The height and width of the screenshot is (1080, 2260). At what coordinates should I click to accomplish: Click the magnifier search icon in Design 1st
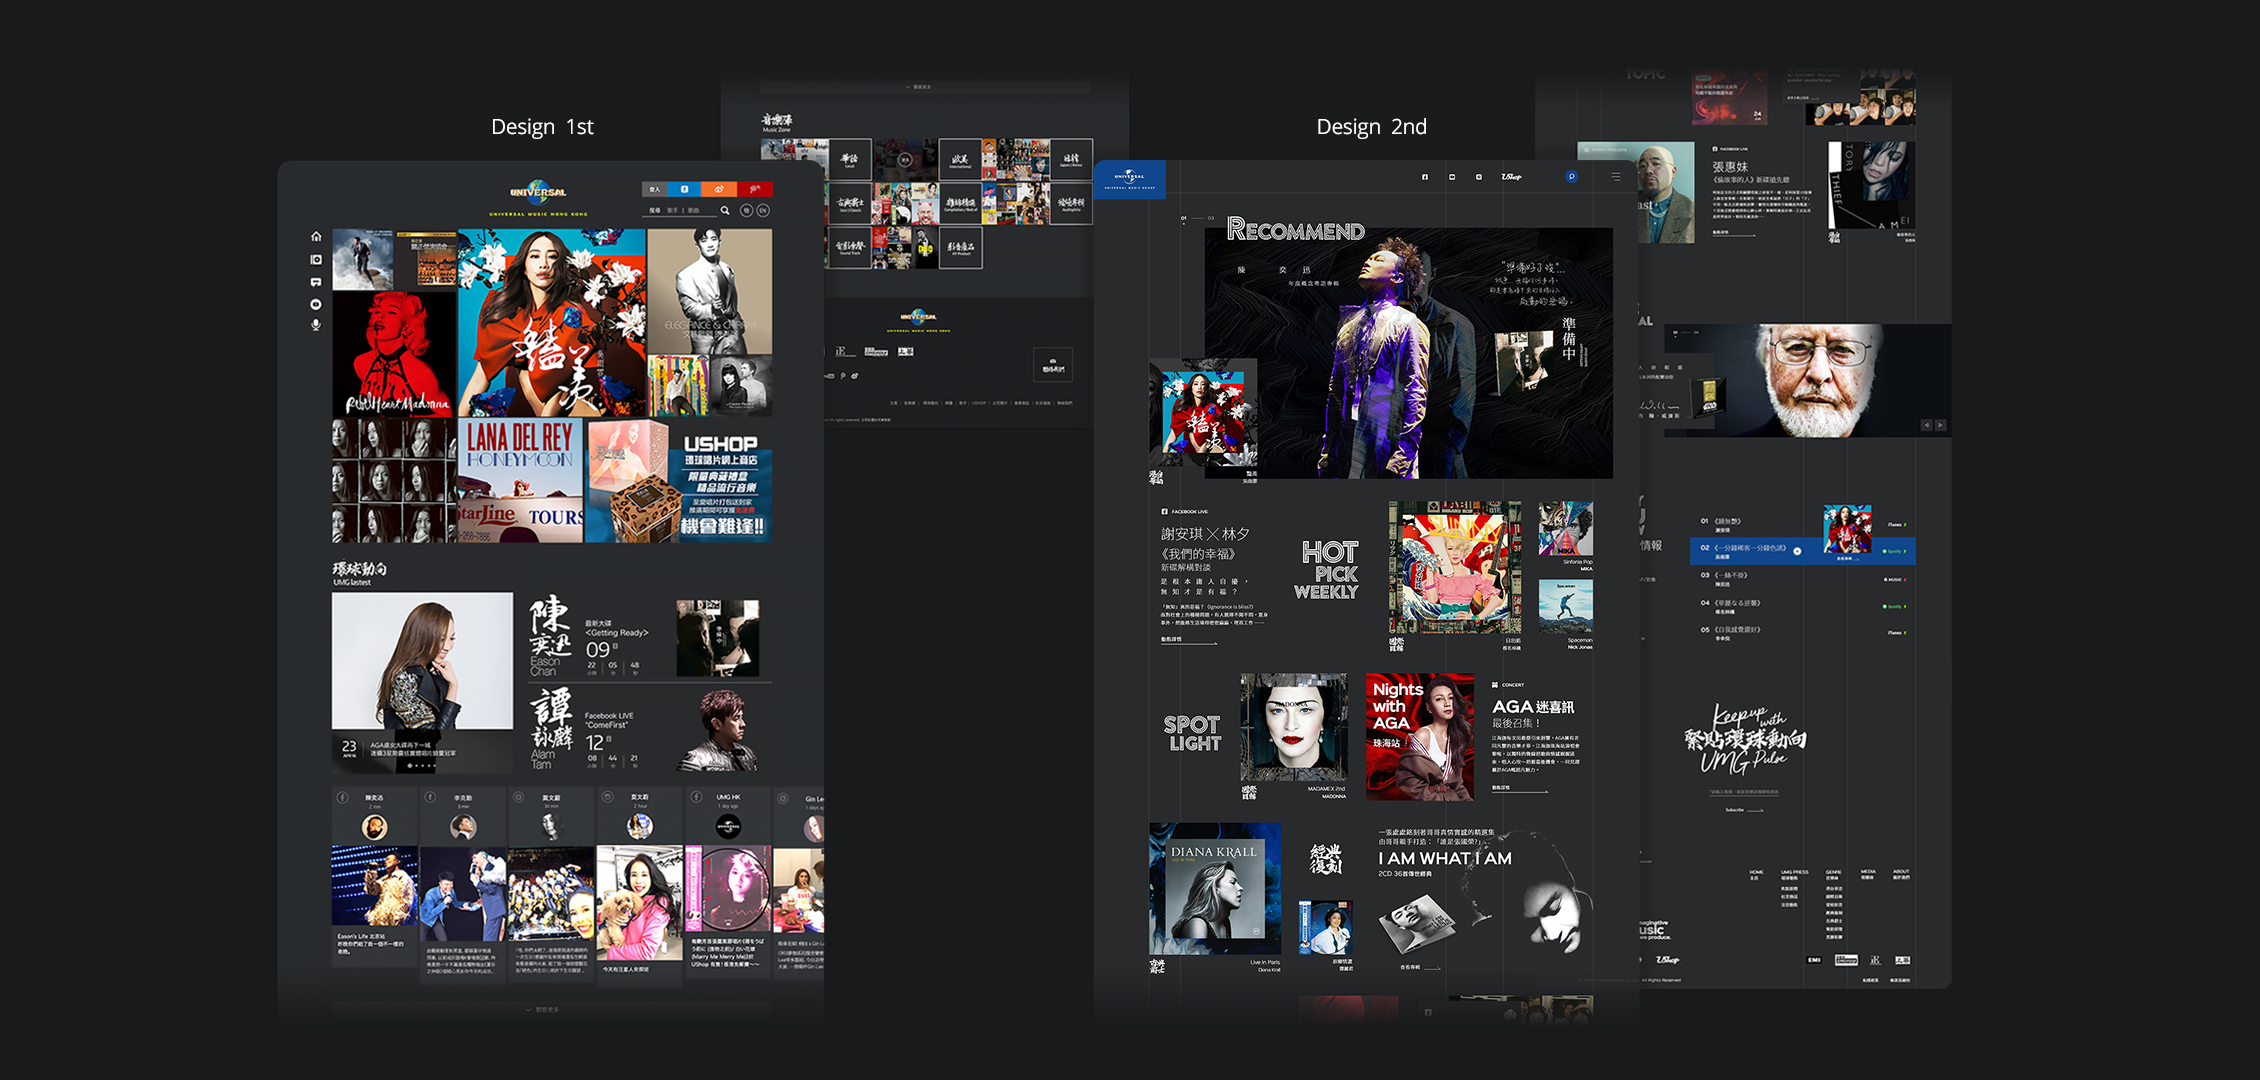click(x=725, y=211)
